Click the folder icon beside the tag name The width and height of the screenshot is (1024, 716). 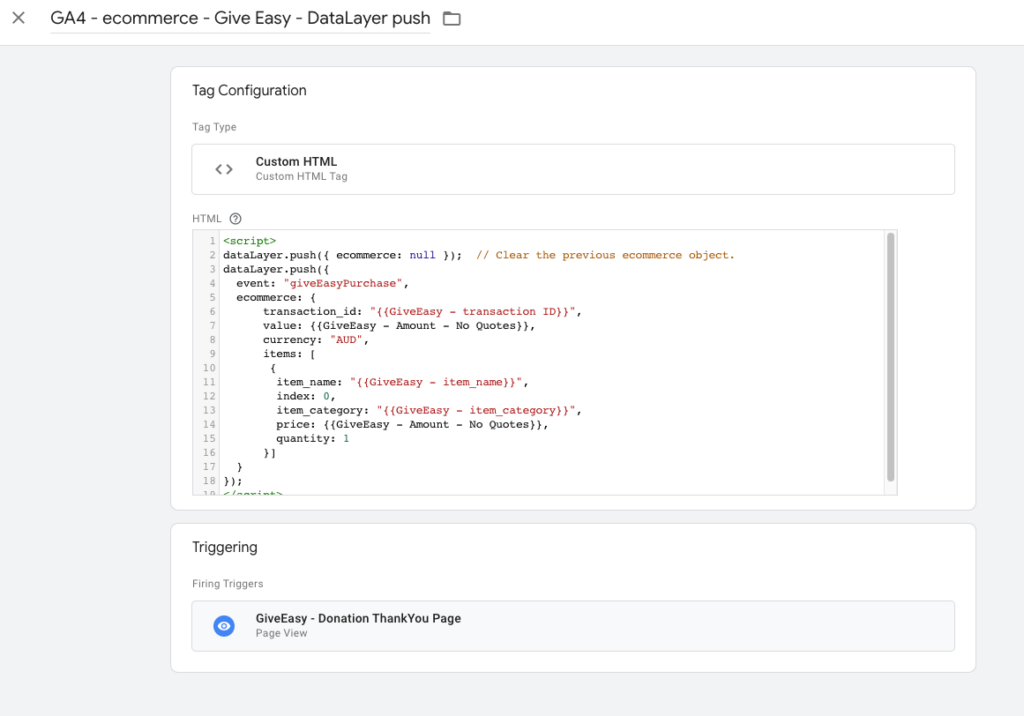(451, 17)
